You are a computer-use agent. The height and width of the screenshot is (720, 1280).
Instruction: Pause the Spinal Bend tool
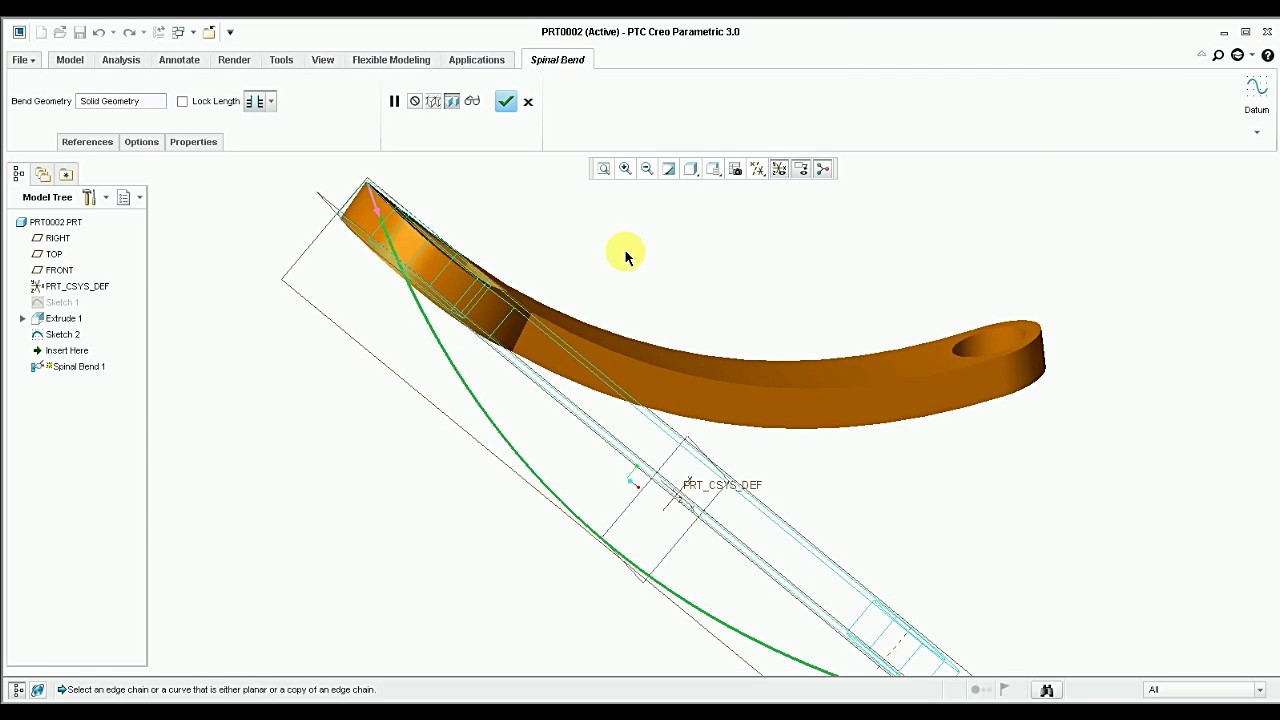[x=394, y=101]
